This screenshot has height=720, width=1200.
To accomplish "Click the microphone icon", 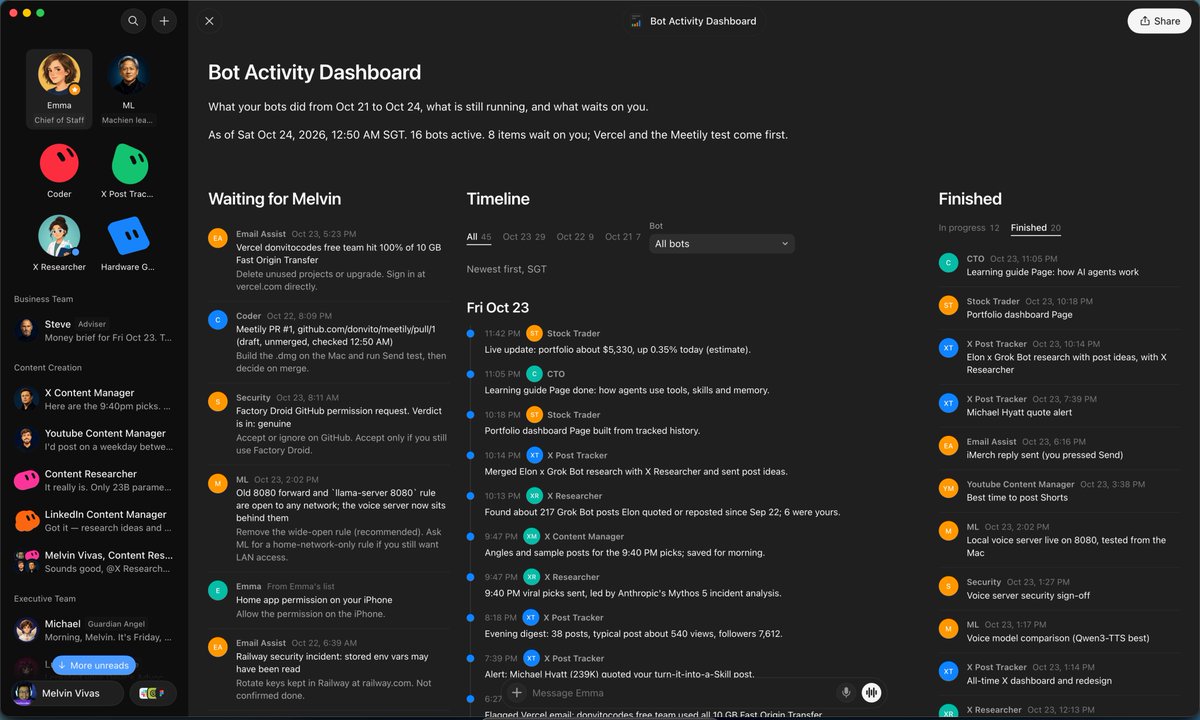I will coord(846,692).
